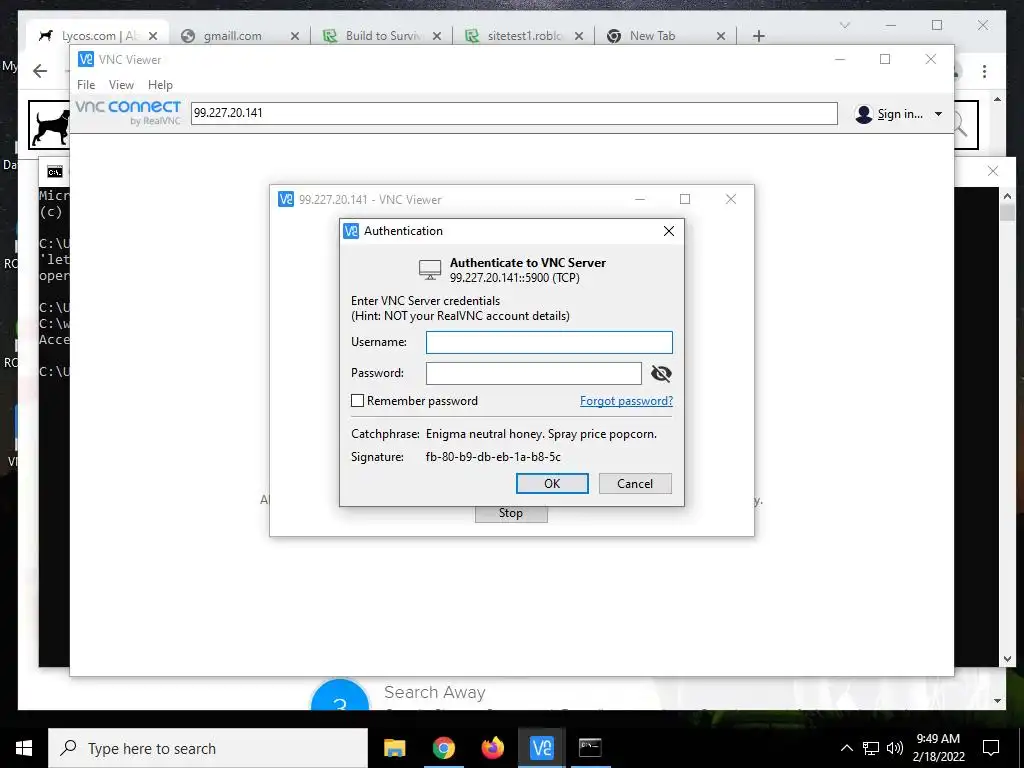Click Chrome back arrow button

pos(40,71)
